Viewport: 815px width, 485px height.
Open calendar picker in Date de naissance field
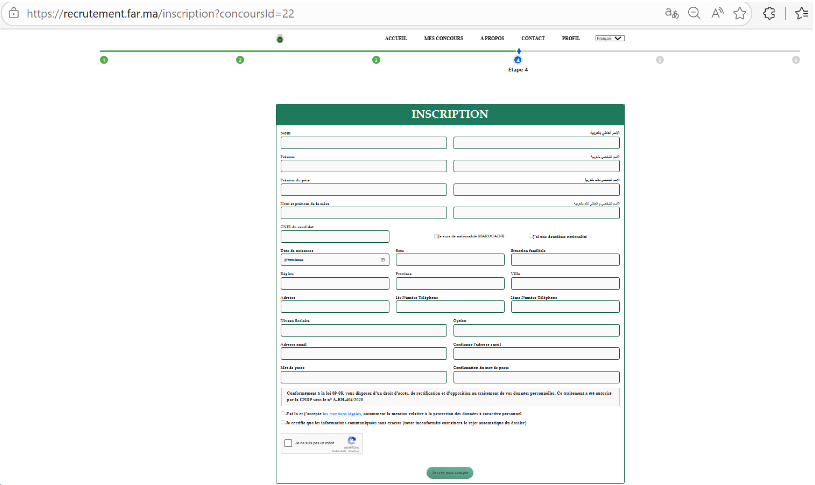[382, 259]
